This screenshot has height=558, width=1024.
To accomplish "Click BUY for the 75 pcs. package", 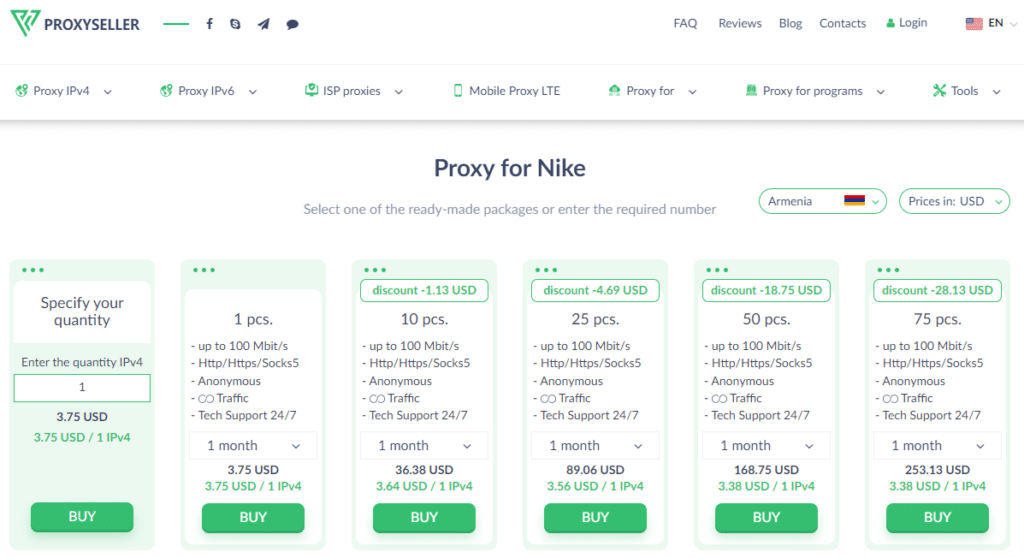I will coord(938,517).
